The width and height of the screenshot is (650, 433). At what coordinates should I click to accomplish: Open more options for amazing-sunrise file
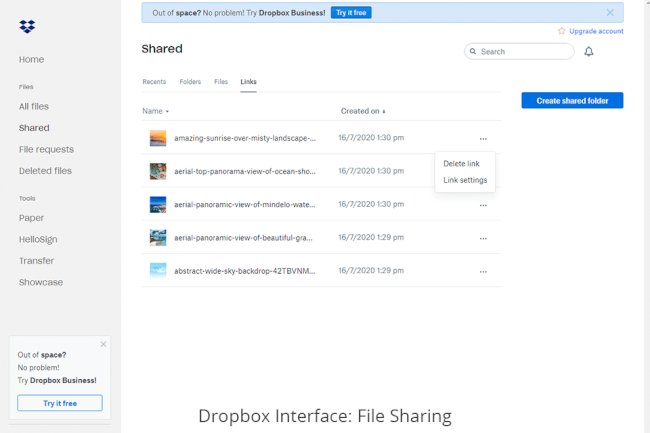coord(483,139)
